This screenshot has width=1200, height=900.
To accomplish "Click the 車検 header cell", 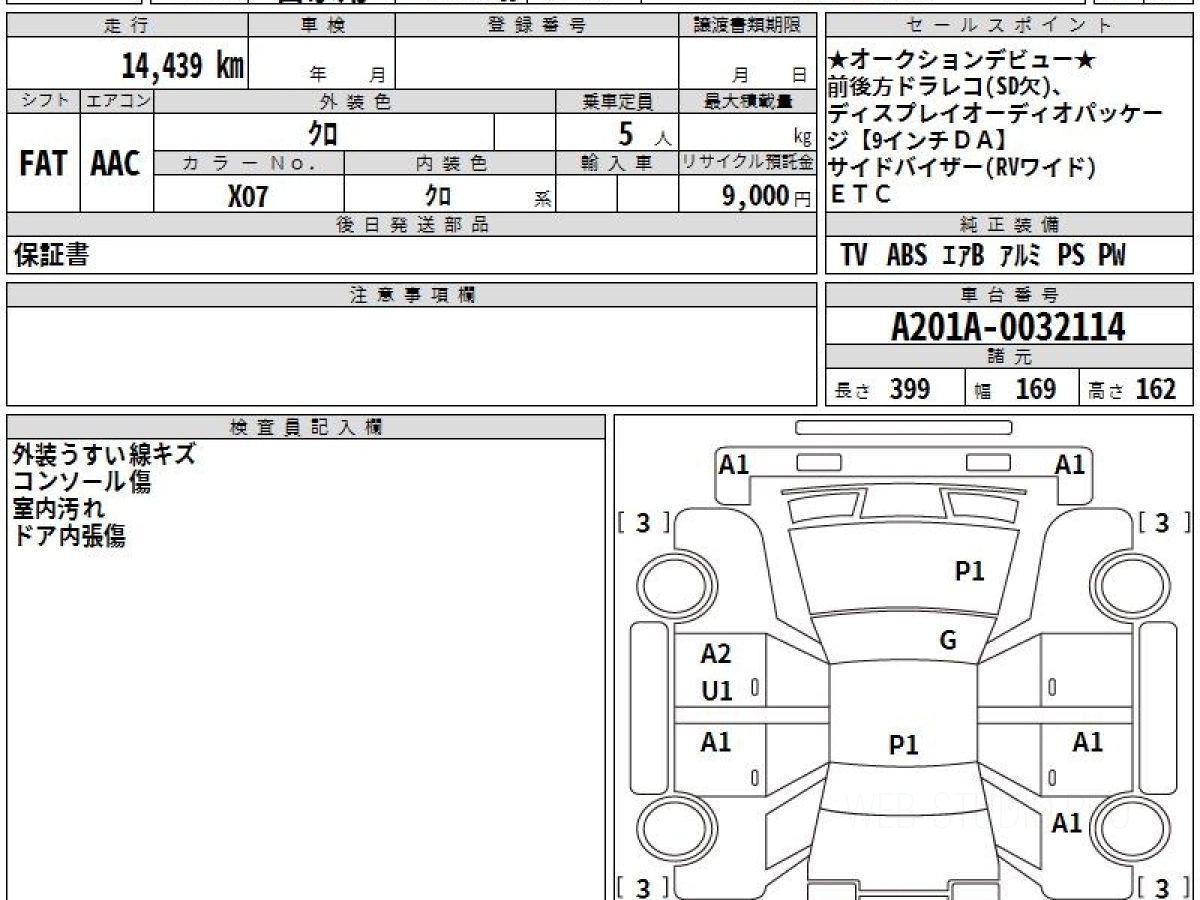I will coord(322,26).
